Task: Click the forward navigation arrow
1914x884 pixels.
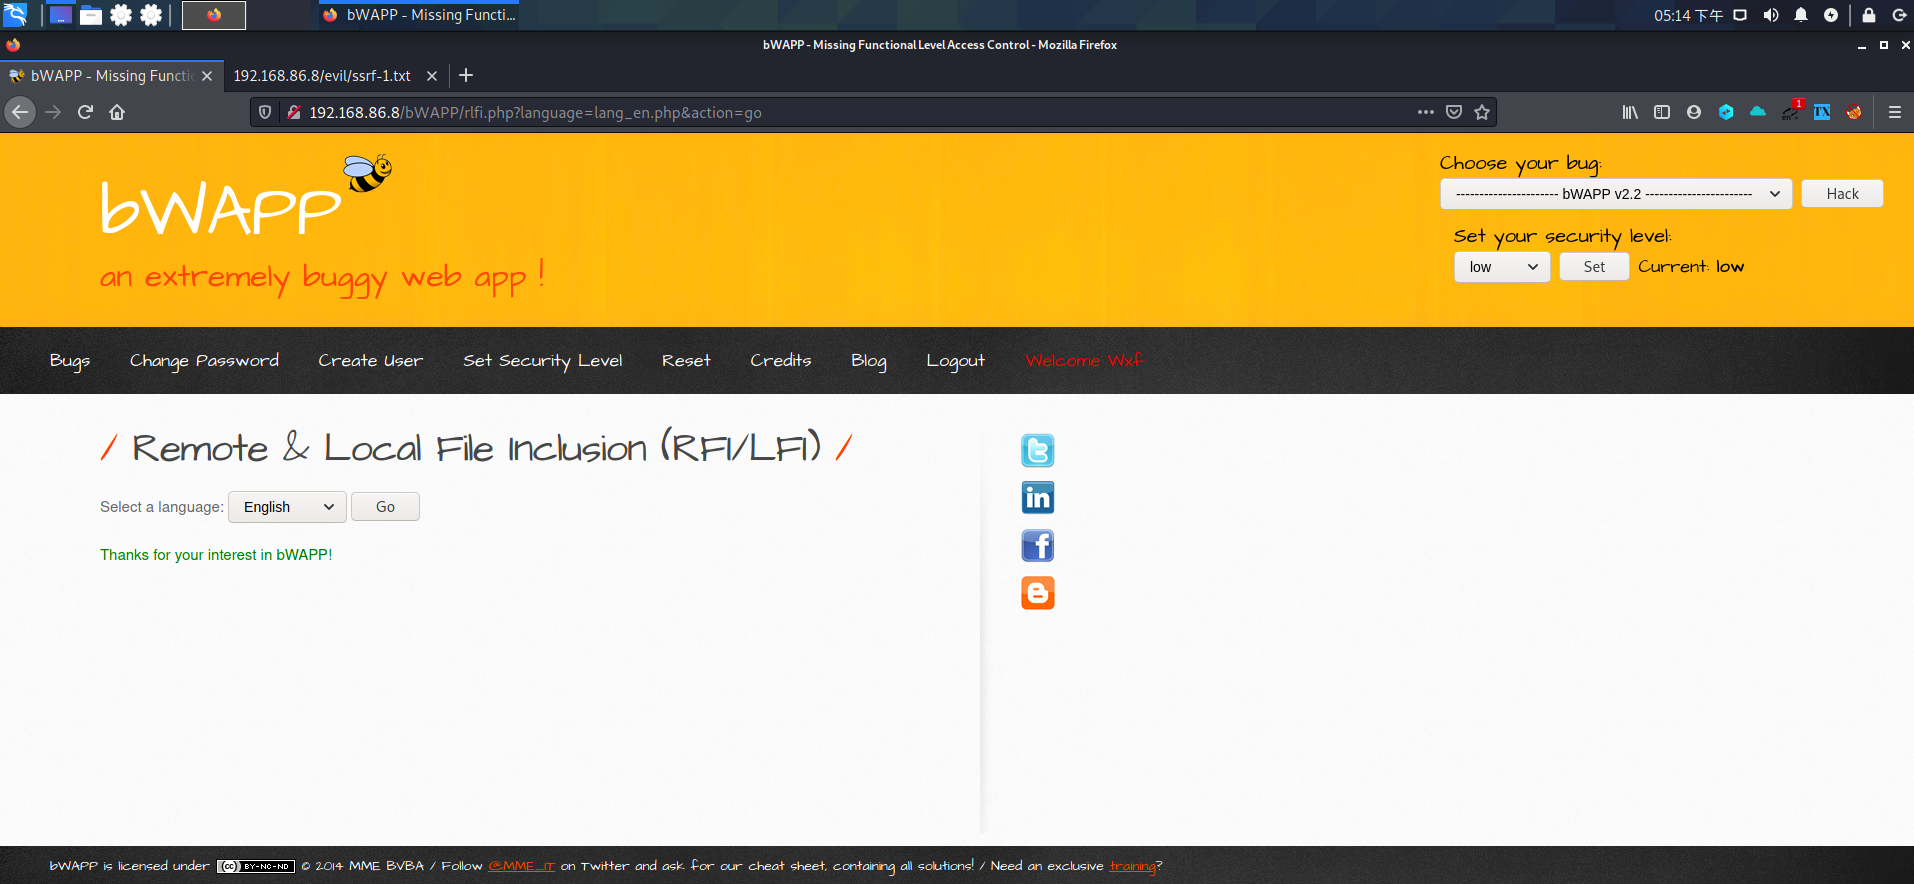Action: (x=54, y=112)
